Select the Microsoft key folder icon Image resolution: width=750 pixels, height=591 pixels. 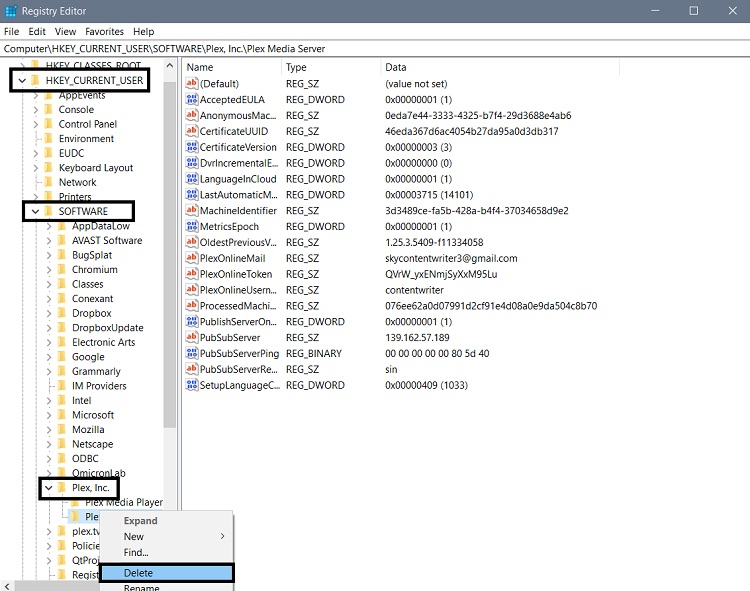pyautogui.click(x=63, y=415)
